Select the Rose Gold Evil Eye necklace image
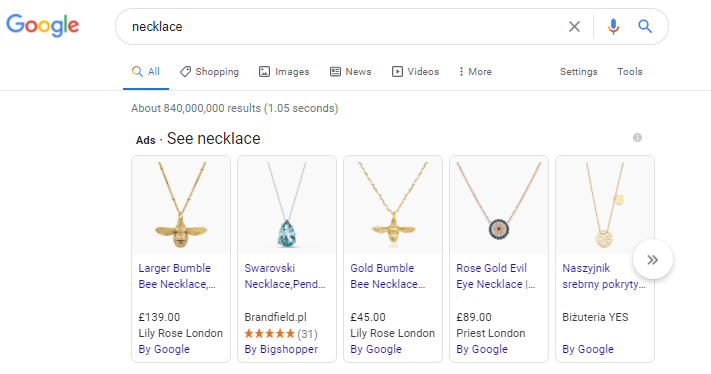The width and height of the screenshot is (711, 374). 499,205
